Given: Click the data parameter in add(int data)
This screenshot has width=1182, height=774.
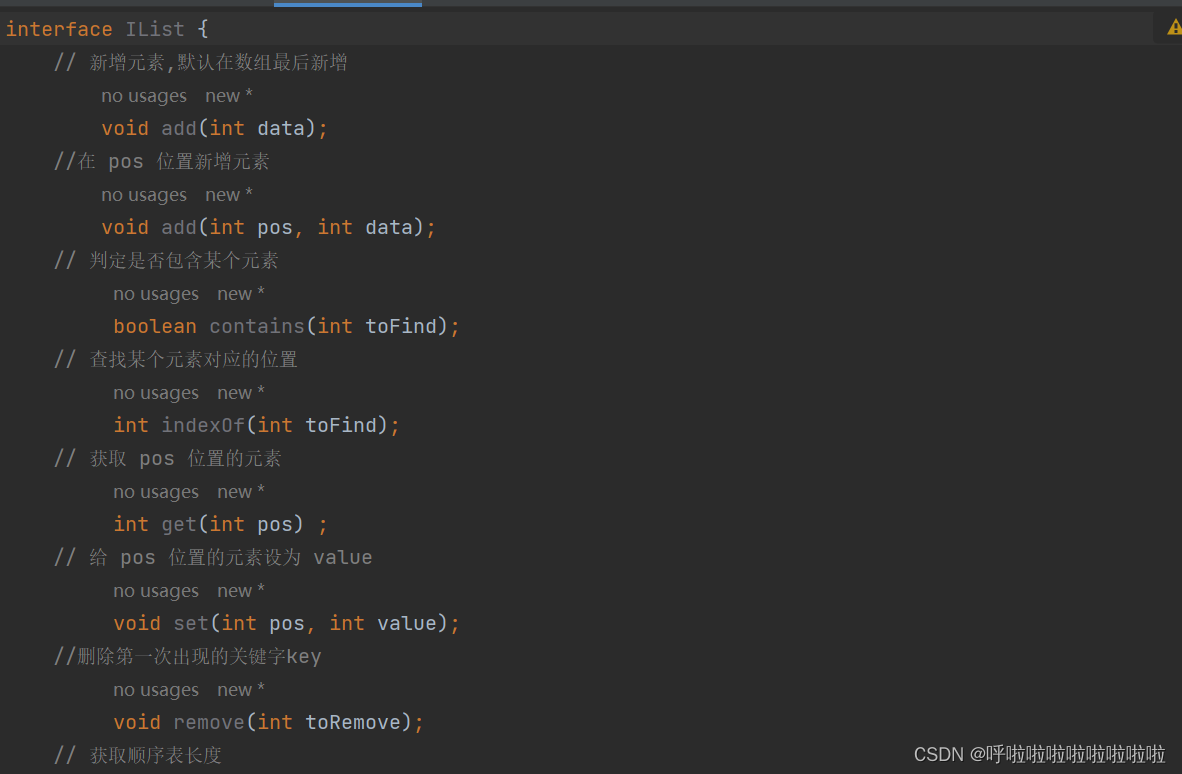Looking at the screenshot, I should [280, 128].
